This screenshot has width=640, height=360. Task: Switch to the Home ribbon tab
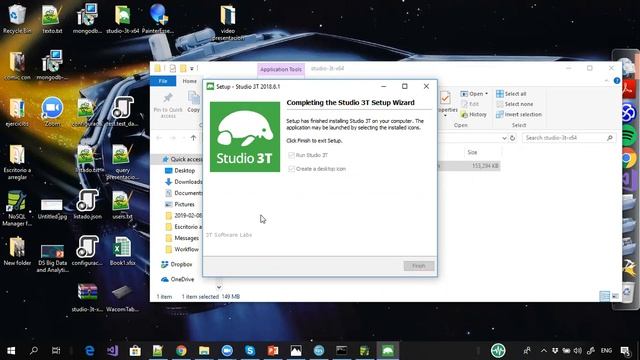pyautogui.click(x=189, y=81)
